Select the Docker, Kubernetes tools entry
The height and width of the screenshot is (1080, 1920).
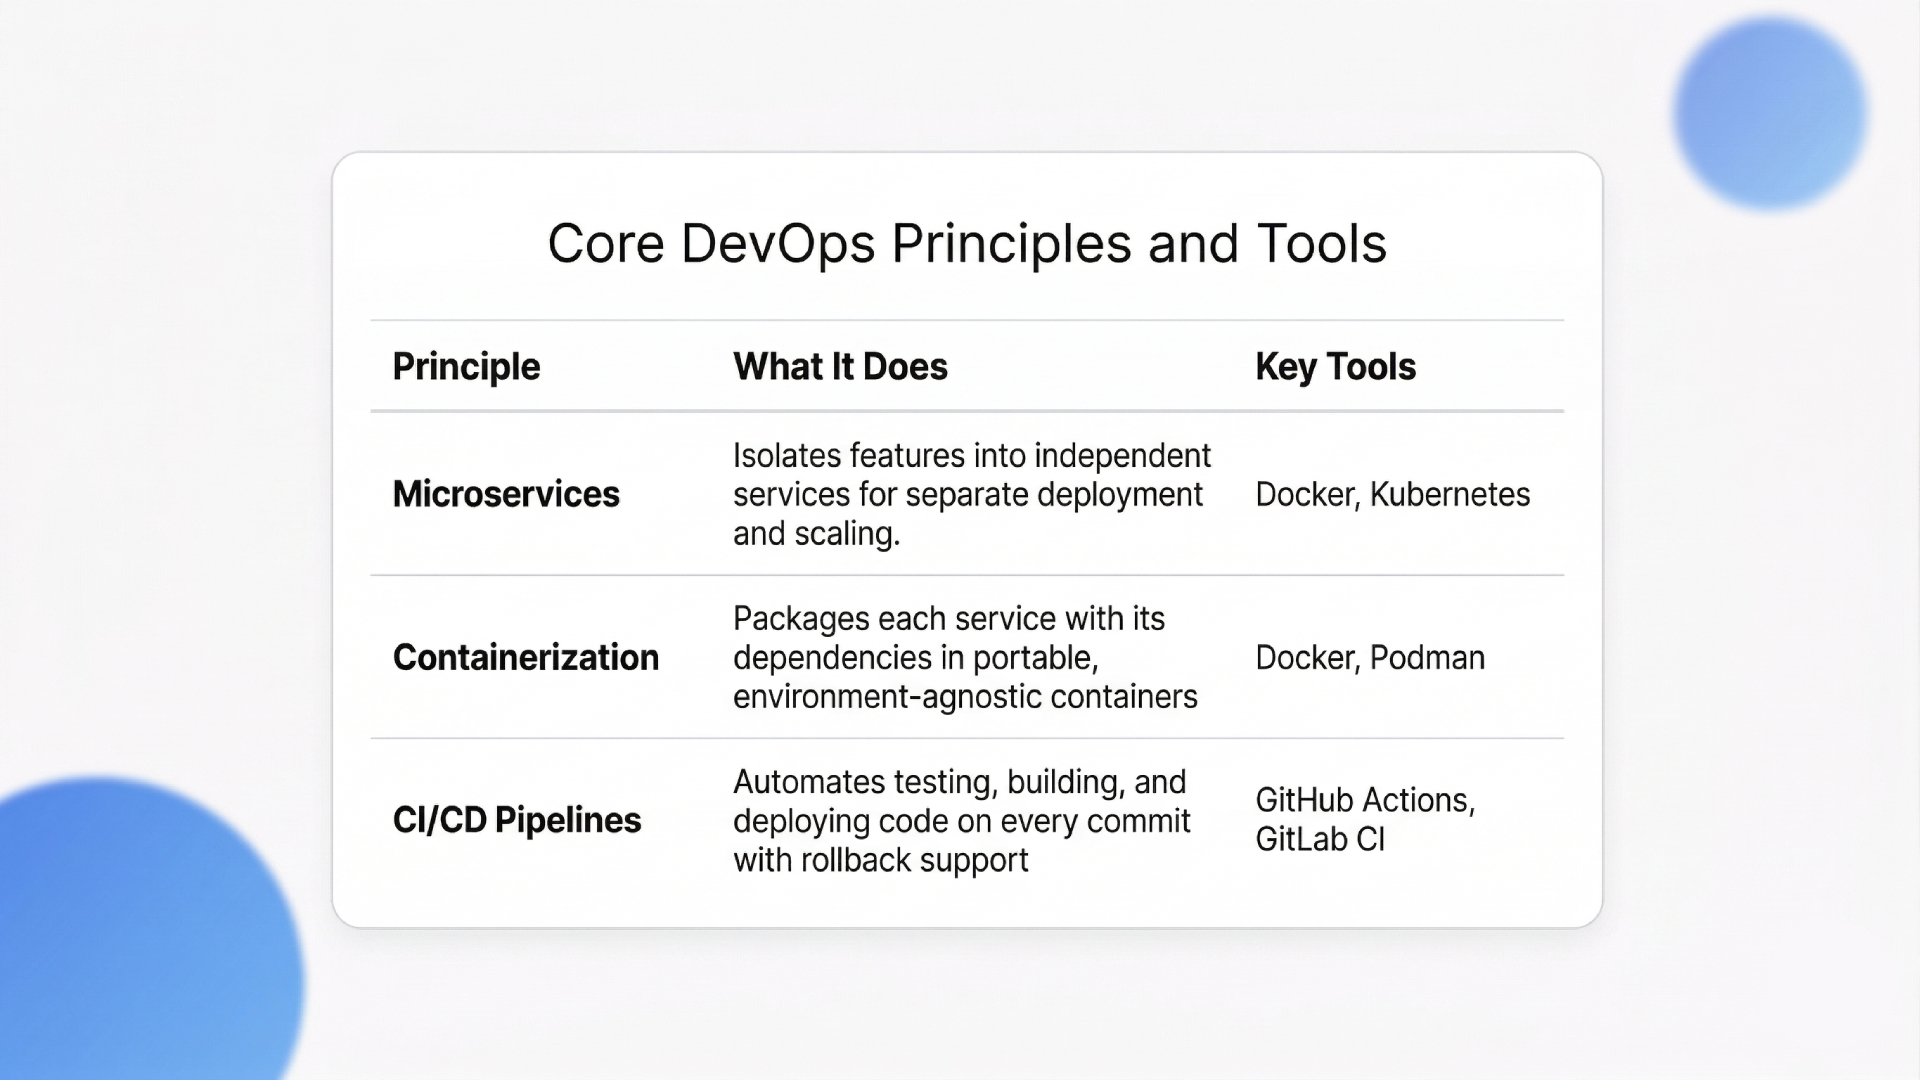[x=1393, y=494]
